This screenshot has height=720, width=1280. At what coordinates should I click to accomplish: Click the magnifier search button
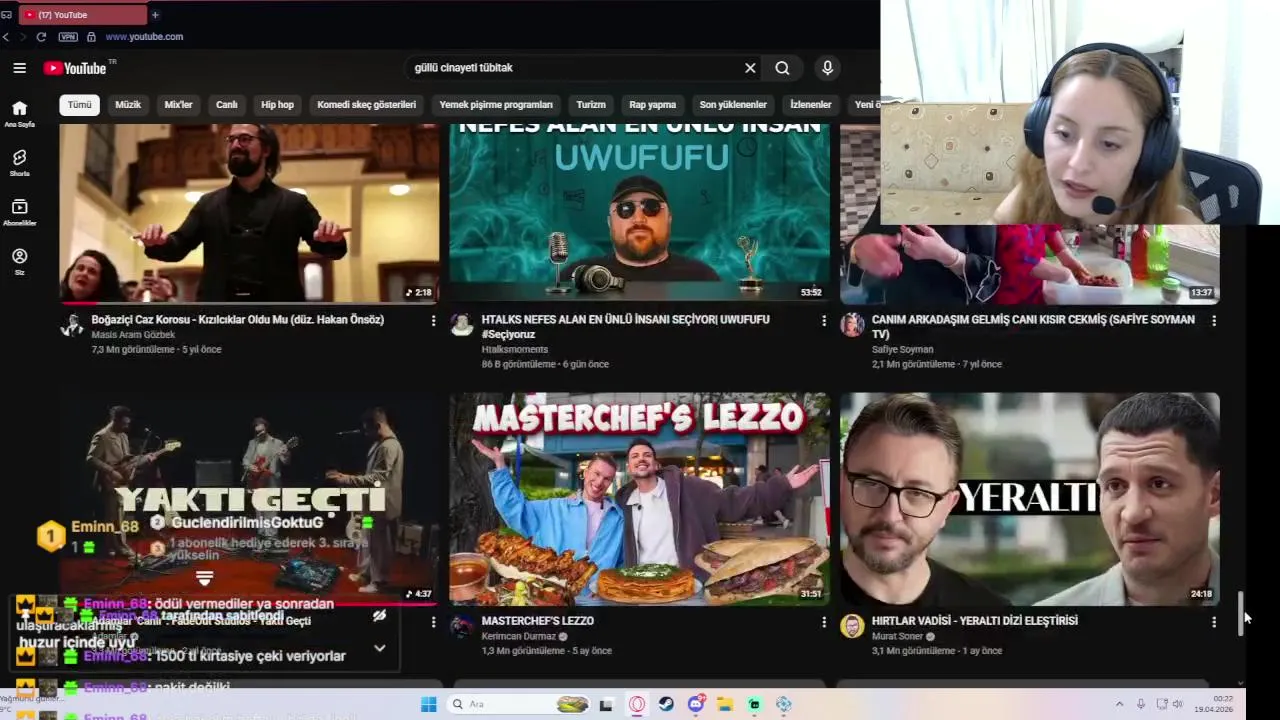pos(782,68)
